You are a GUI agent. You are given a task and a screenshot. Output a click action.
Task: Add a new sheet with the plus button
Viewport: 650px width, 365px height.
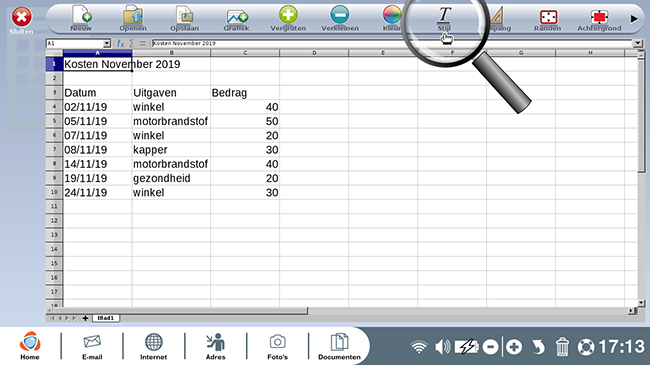point(85,318)
